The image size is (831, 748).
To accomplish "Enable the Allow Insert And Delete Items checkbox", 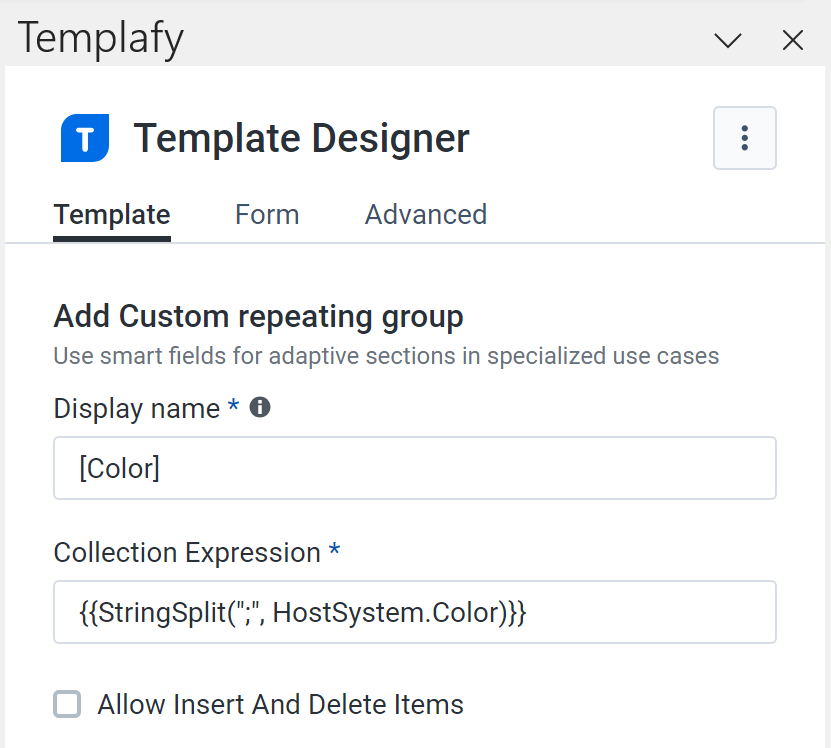I will (x=67, y=705).
